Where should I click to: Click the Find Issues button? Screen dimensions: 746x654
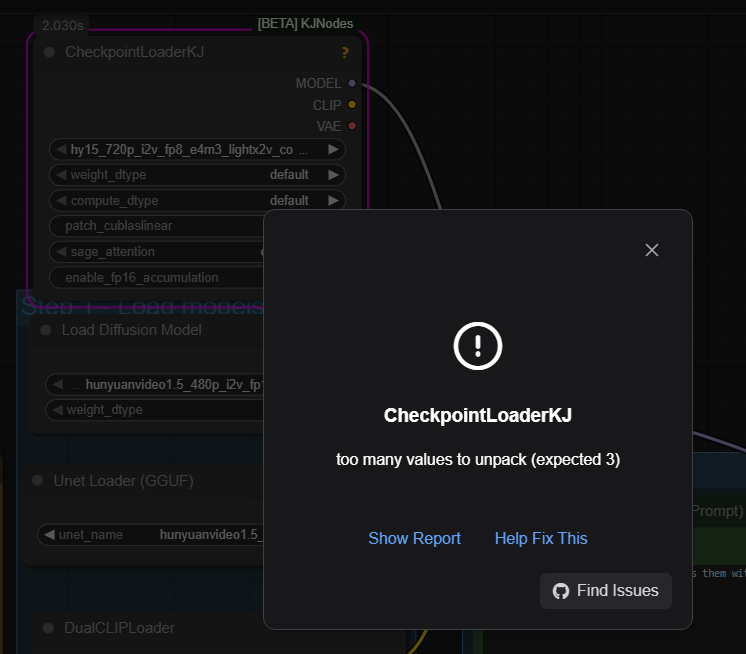point(606,591)
